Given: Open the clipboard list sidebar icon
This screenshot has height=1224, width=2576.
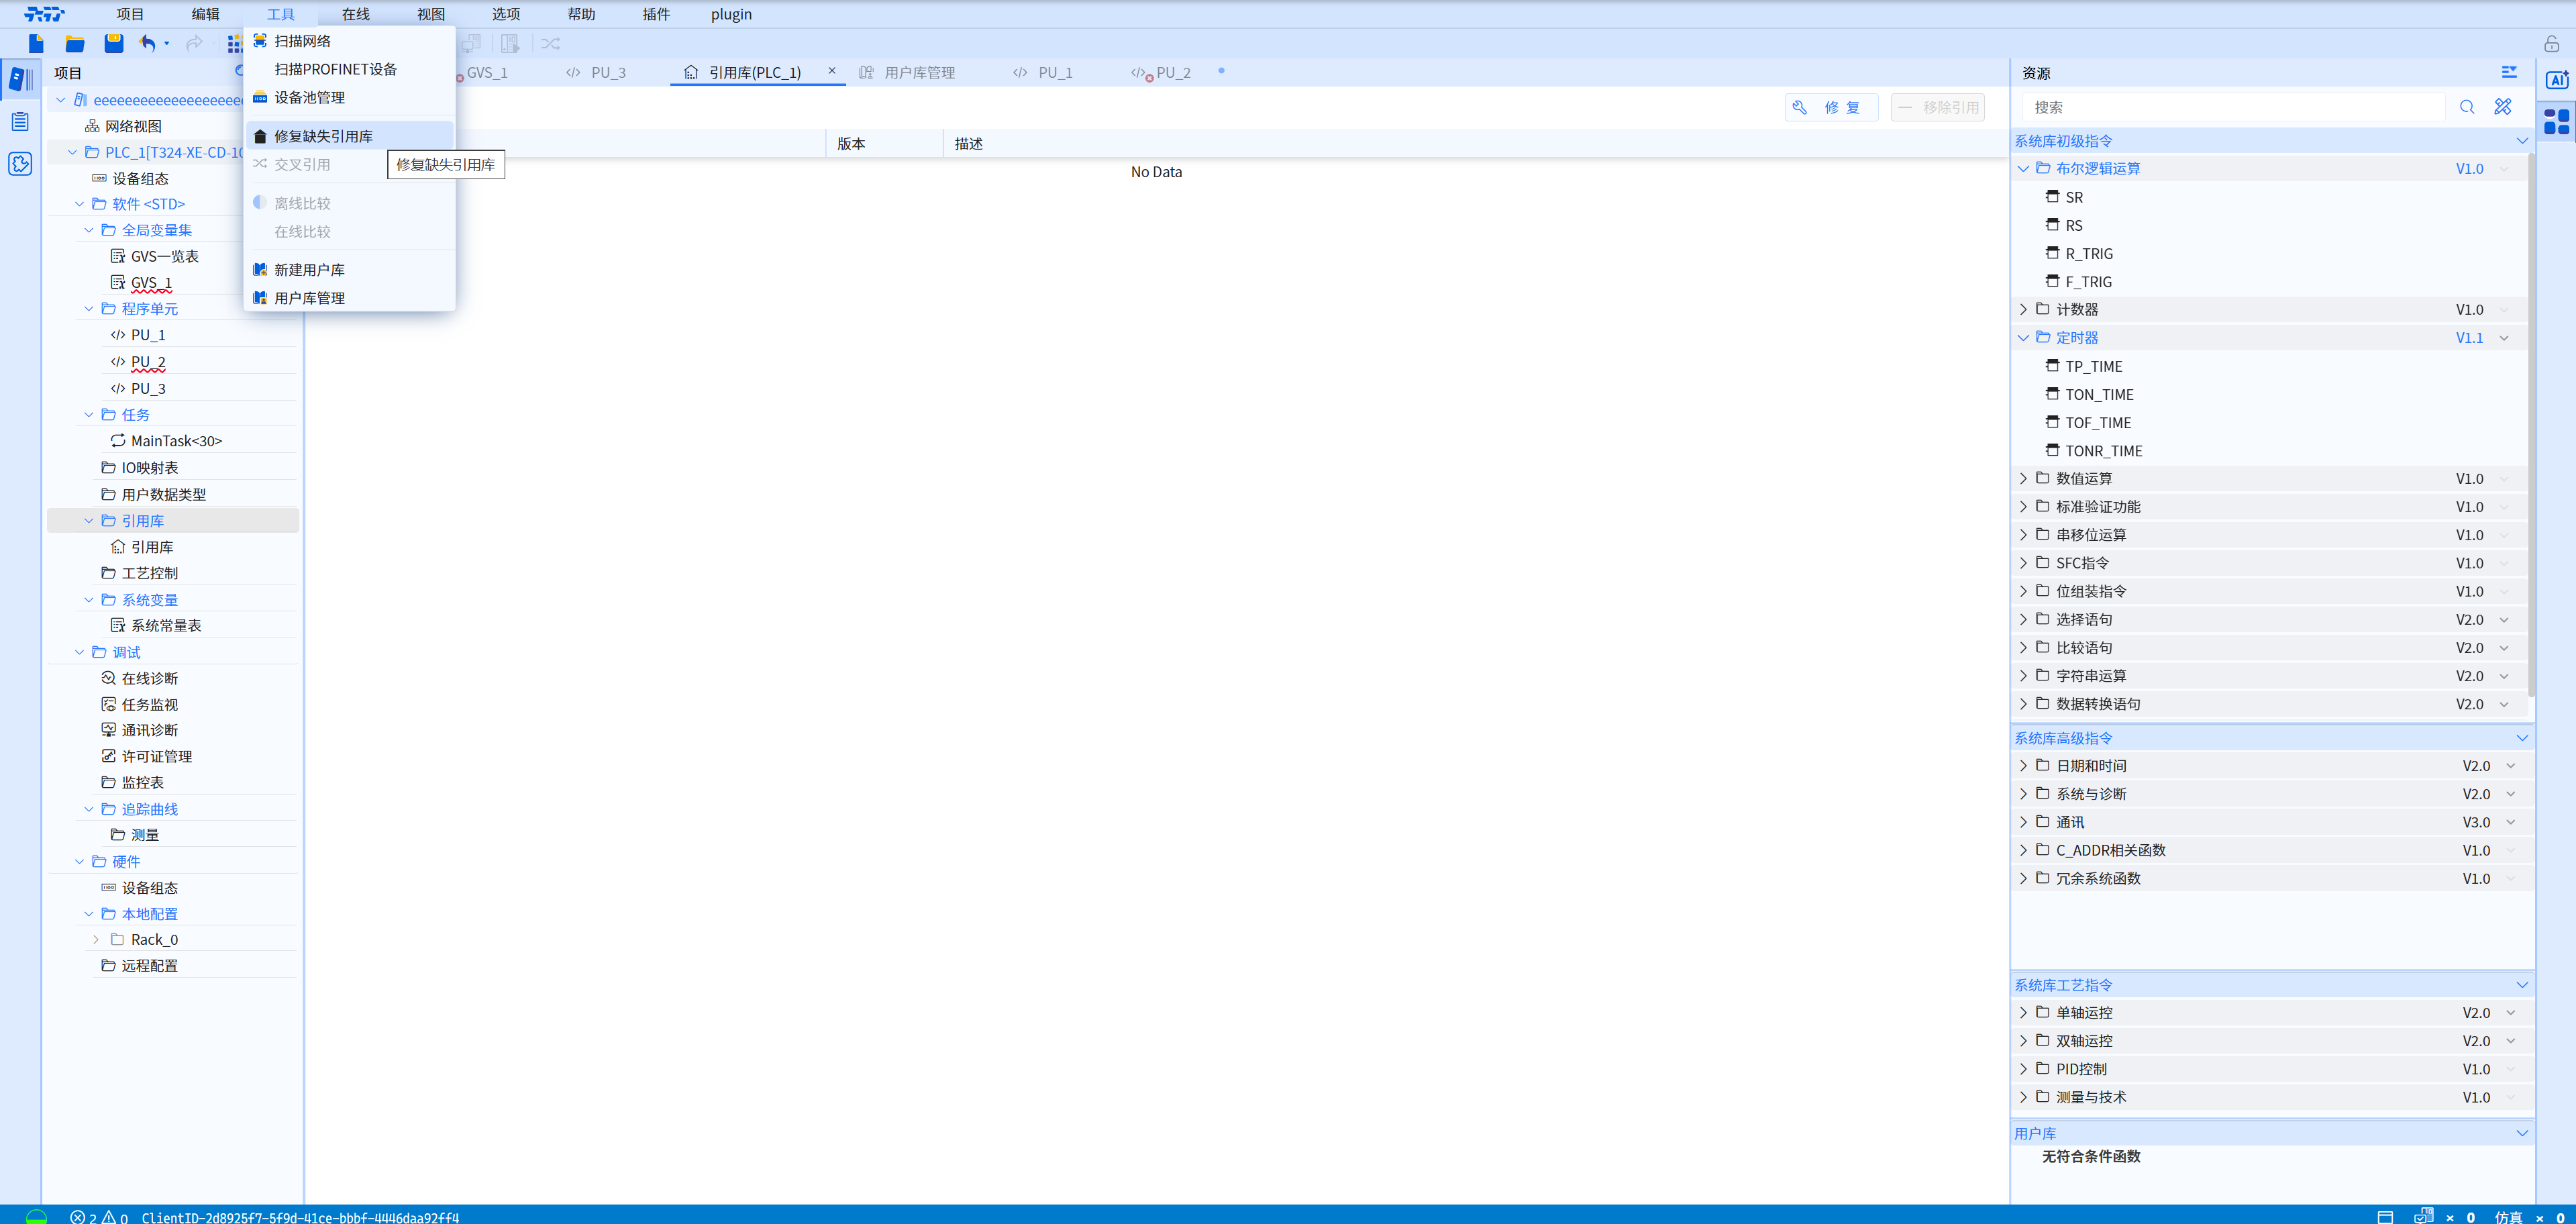Looking at the screenshot, I should click(20, 122).
